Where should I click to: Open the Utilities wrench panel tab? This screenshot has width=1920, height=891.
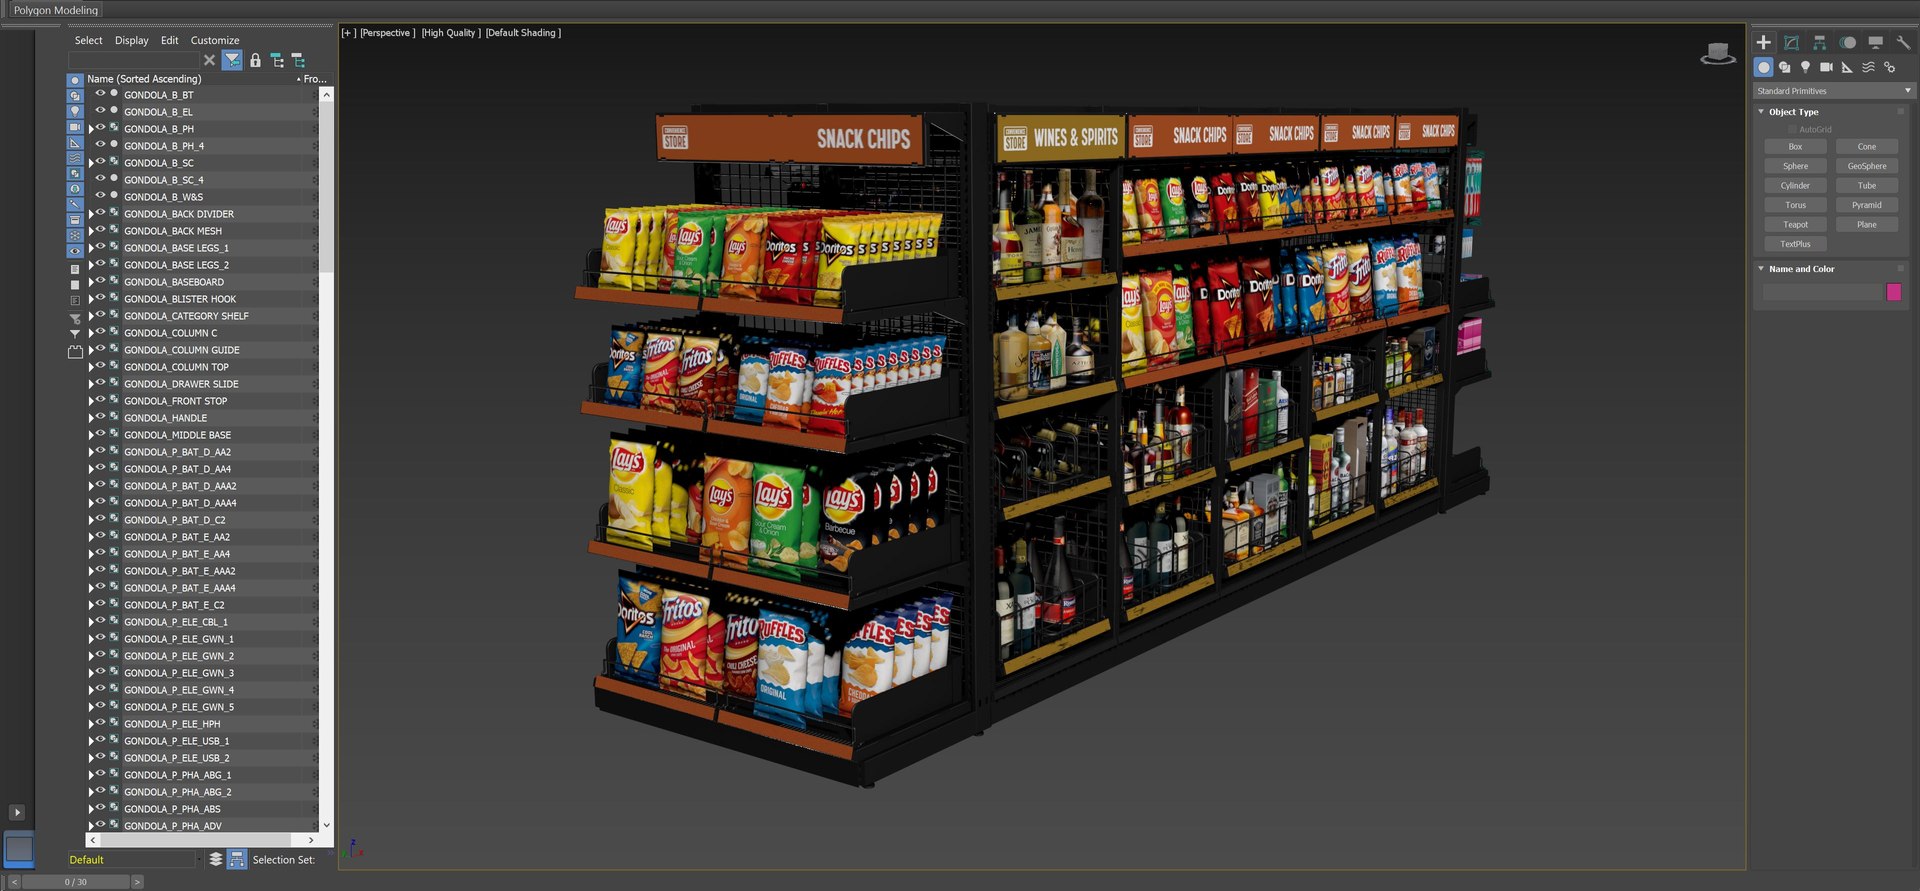pos(1903,42)
